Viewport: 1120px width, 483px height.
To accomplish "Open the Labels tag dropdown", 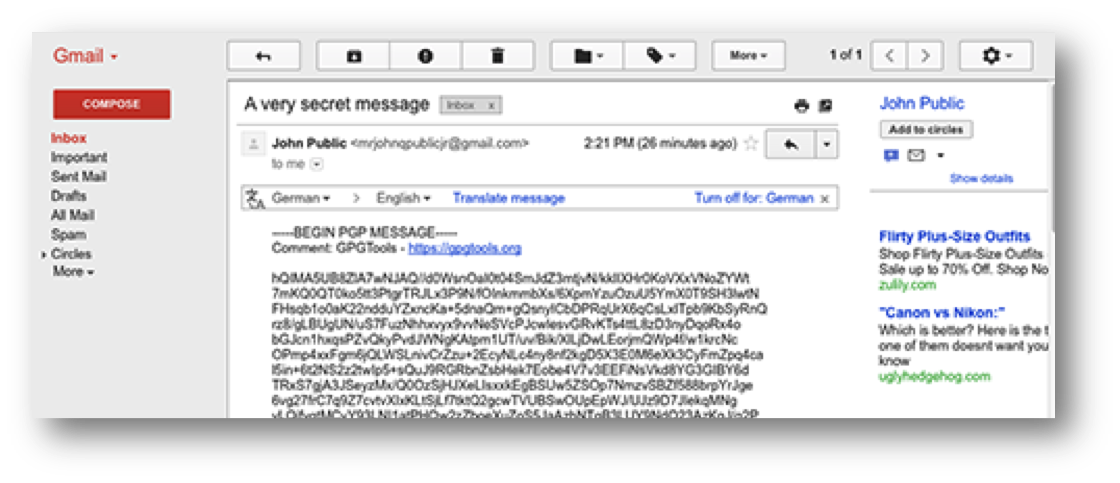I will (x=659, y=56).
